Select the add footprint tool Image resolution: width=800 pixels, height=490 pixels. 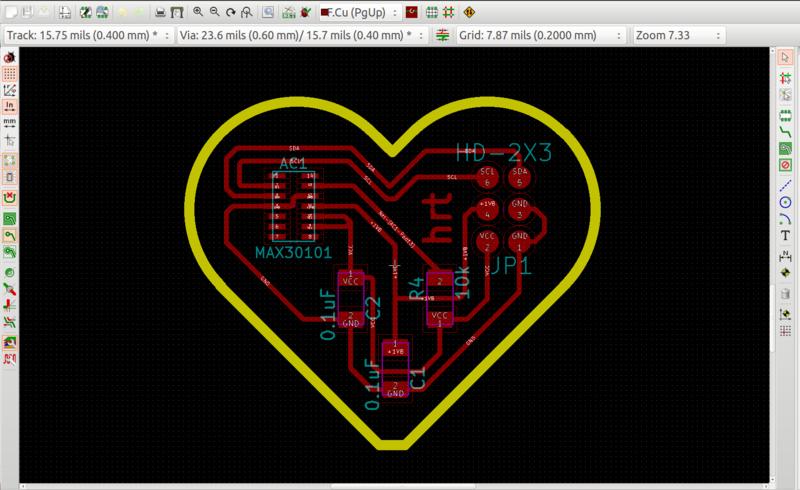tap(786, 116)
